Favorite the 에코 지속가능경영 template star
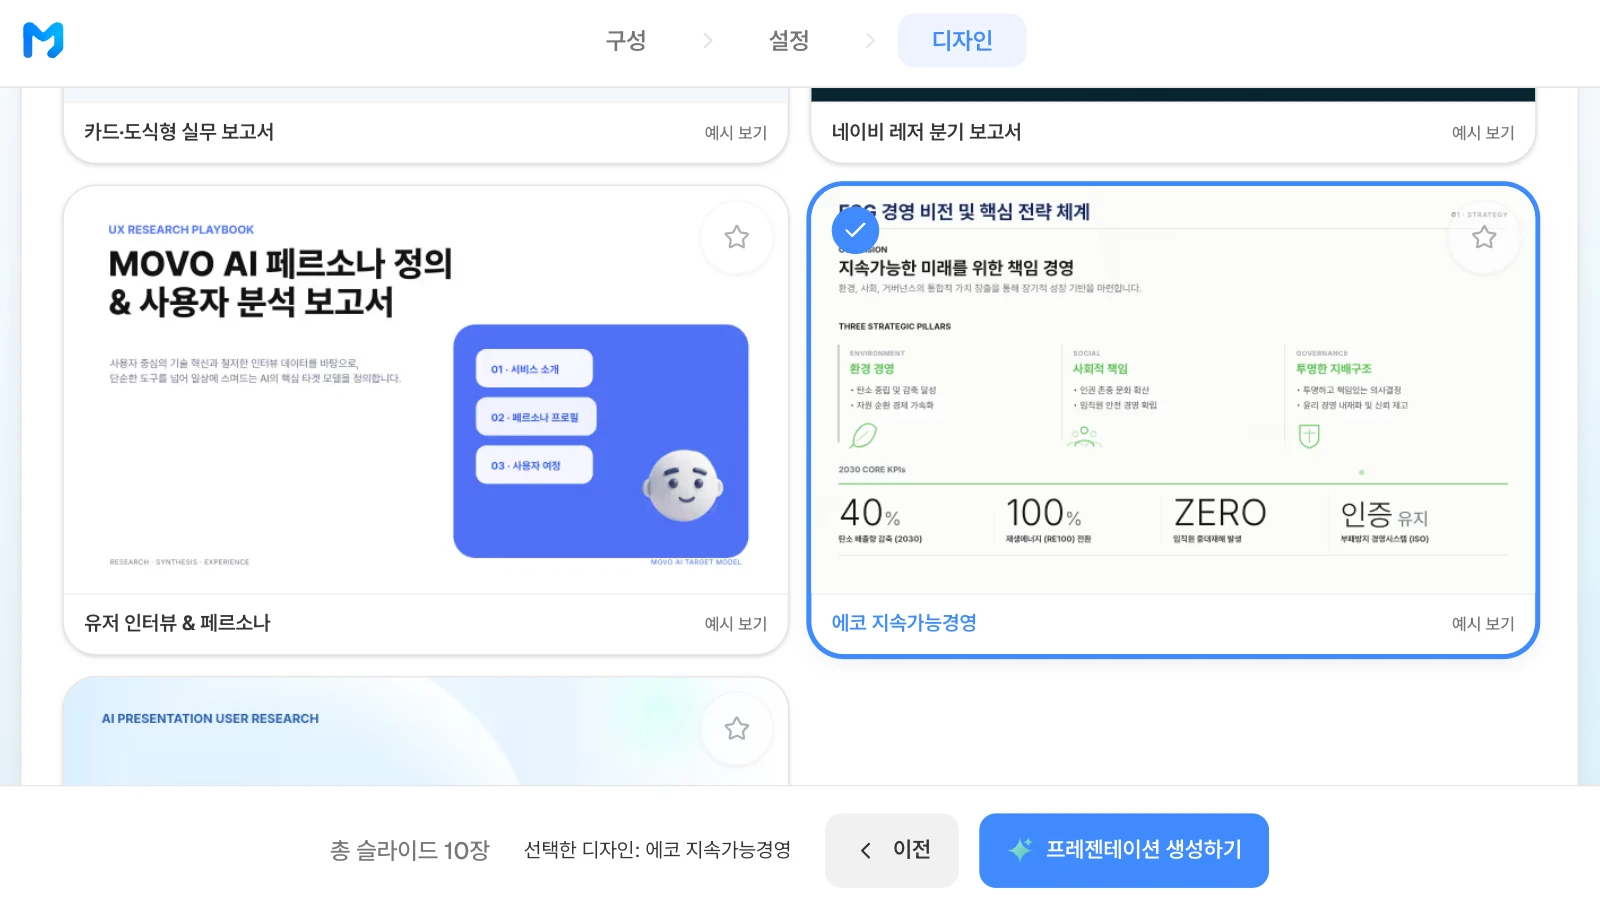The width and height of the screenshot is (1600, 900). [1484, 237]
